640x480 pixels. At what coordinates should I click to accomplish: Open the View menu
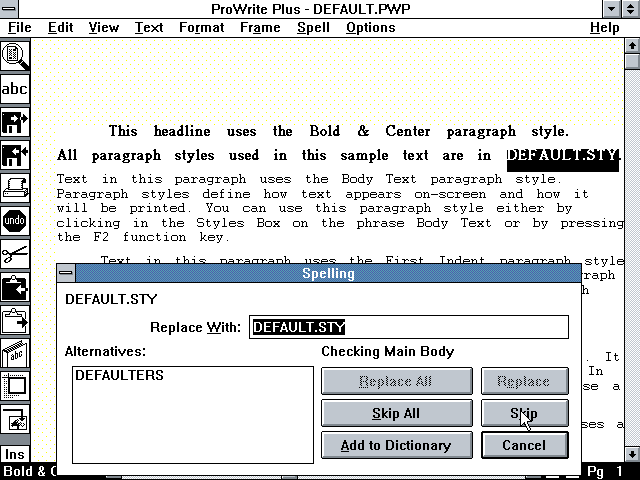(x=104, y=27)
